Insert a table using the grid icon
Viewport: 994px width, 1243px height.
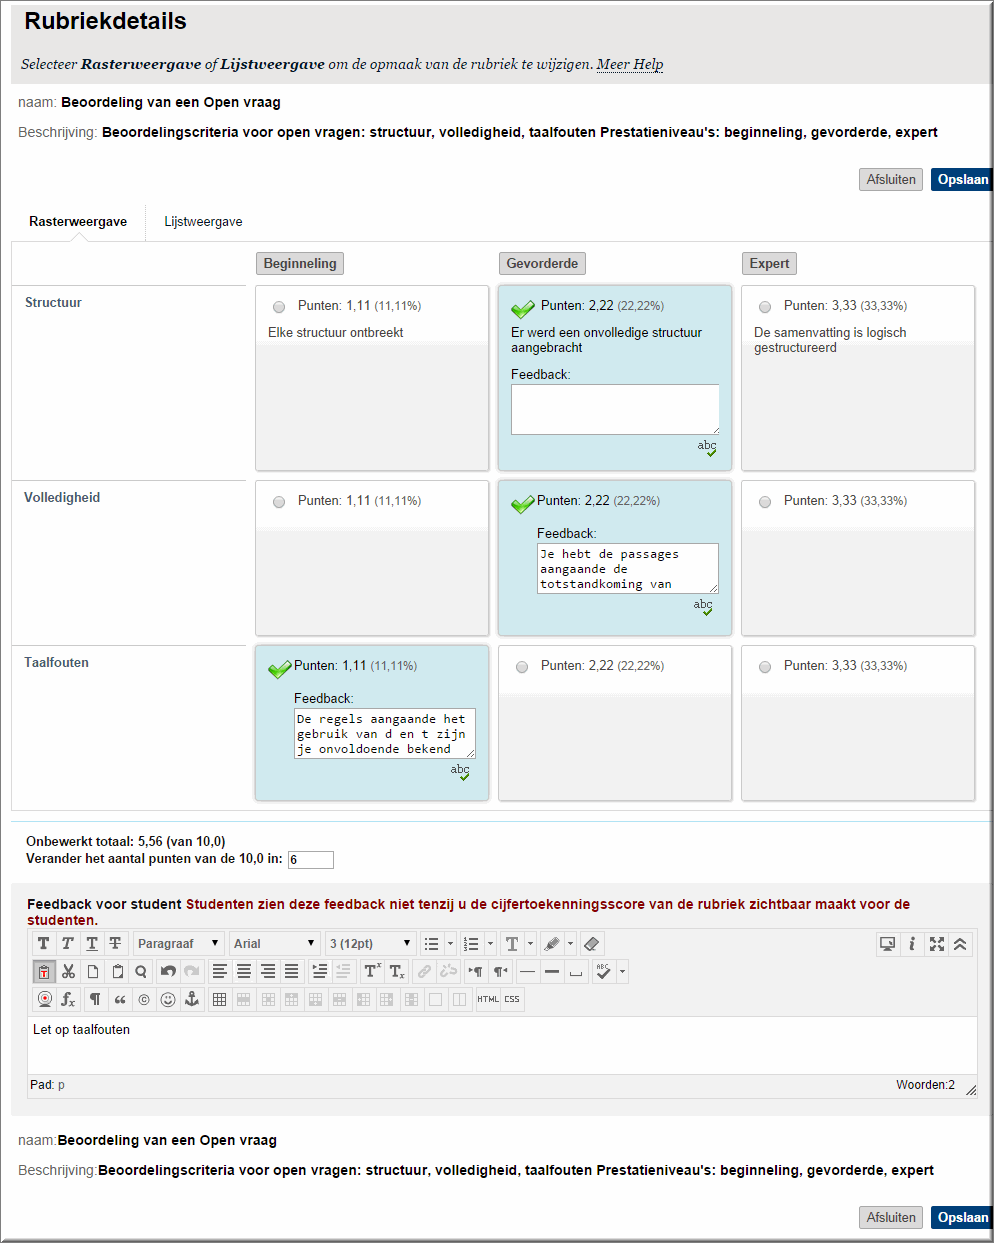click(220, 999)
